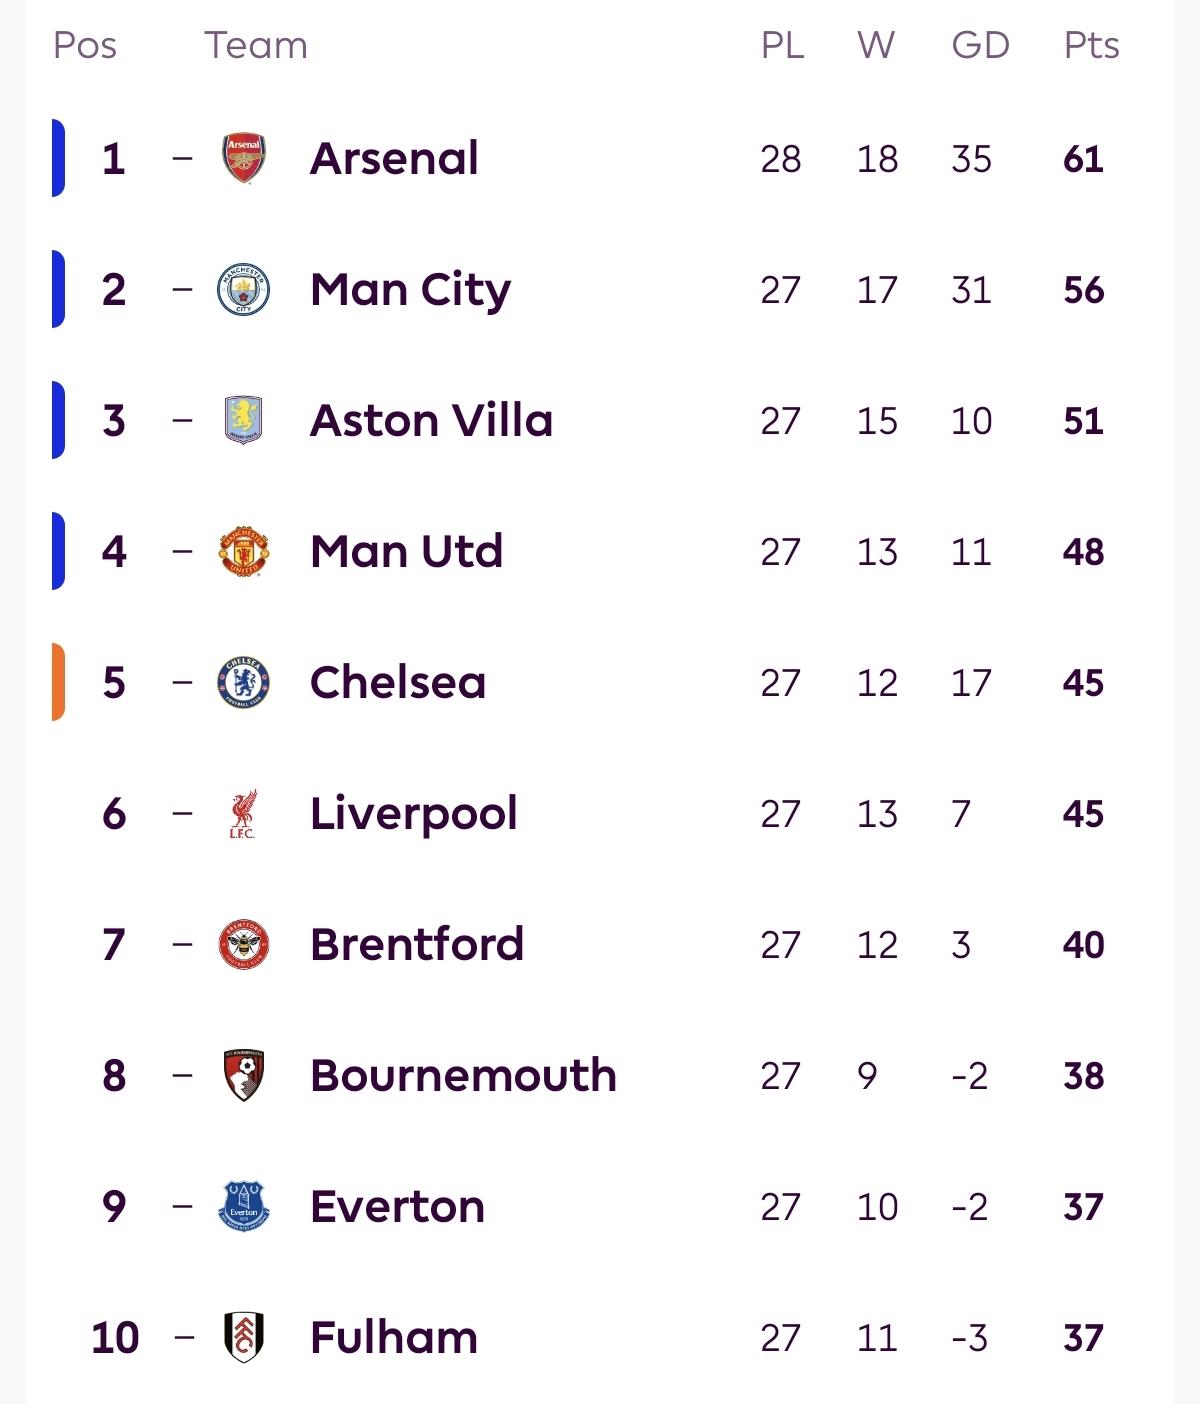Sort table by the Pts column header
Image resolution: width=1200 pixels, height=1404 pixels.
(x=1091, y=45)
